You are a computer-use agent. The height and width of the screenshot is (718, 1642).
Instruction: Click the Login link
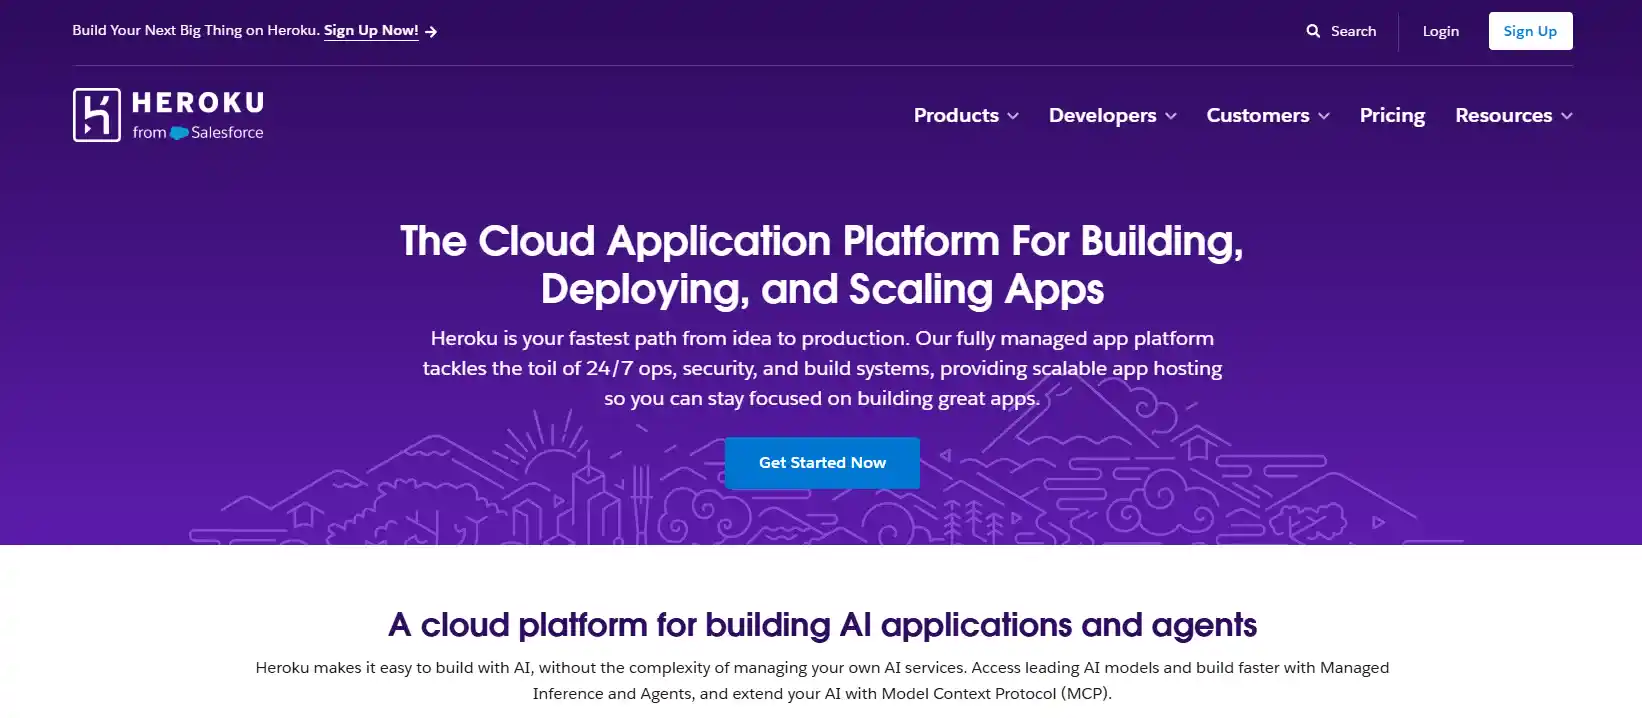pyautogui.click(x=1441, y=31)
